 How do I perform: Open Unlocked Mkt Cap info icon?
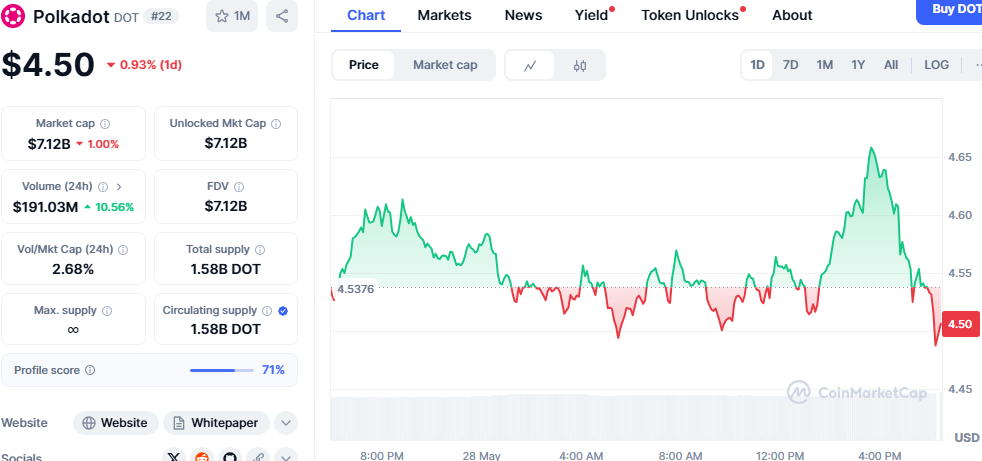[x=276, y=123]
